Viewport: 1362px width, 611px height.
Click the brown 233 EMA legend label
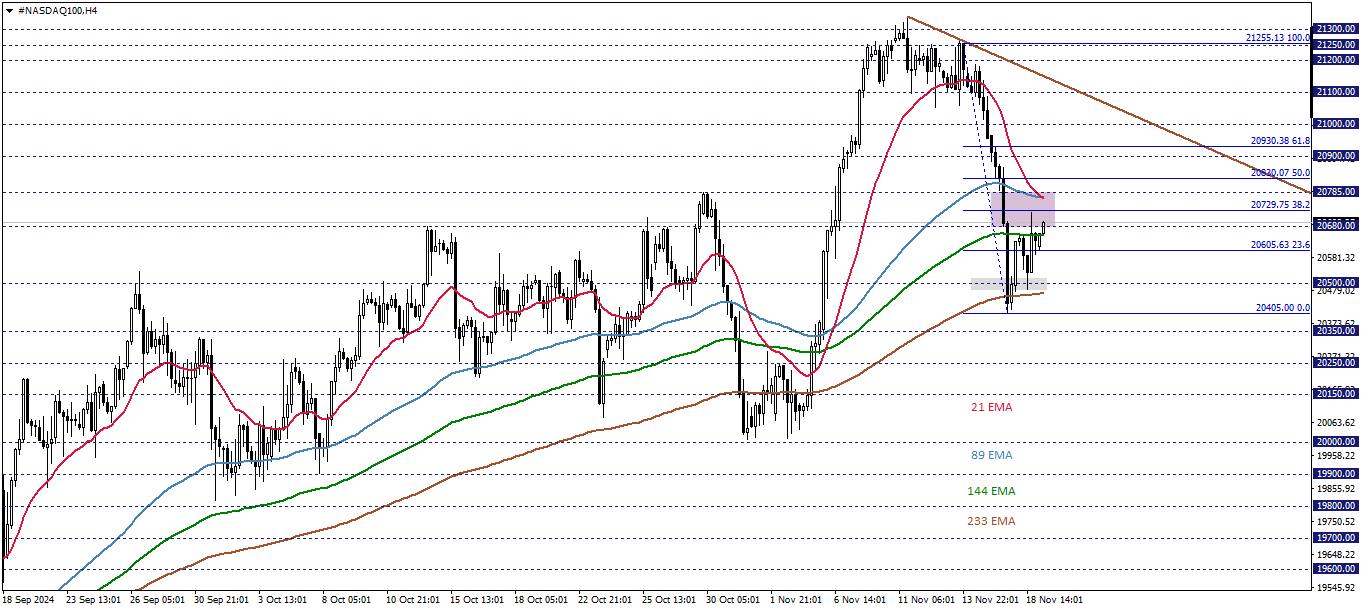(991, 521)
